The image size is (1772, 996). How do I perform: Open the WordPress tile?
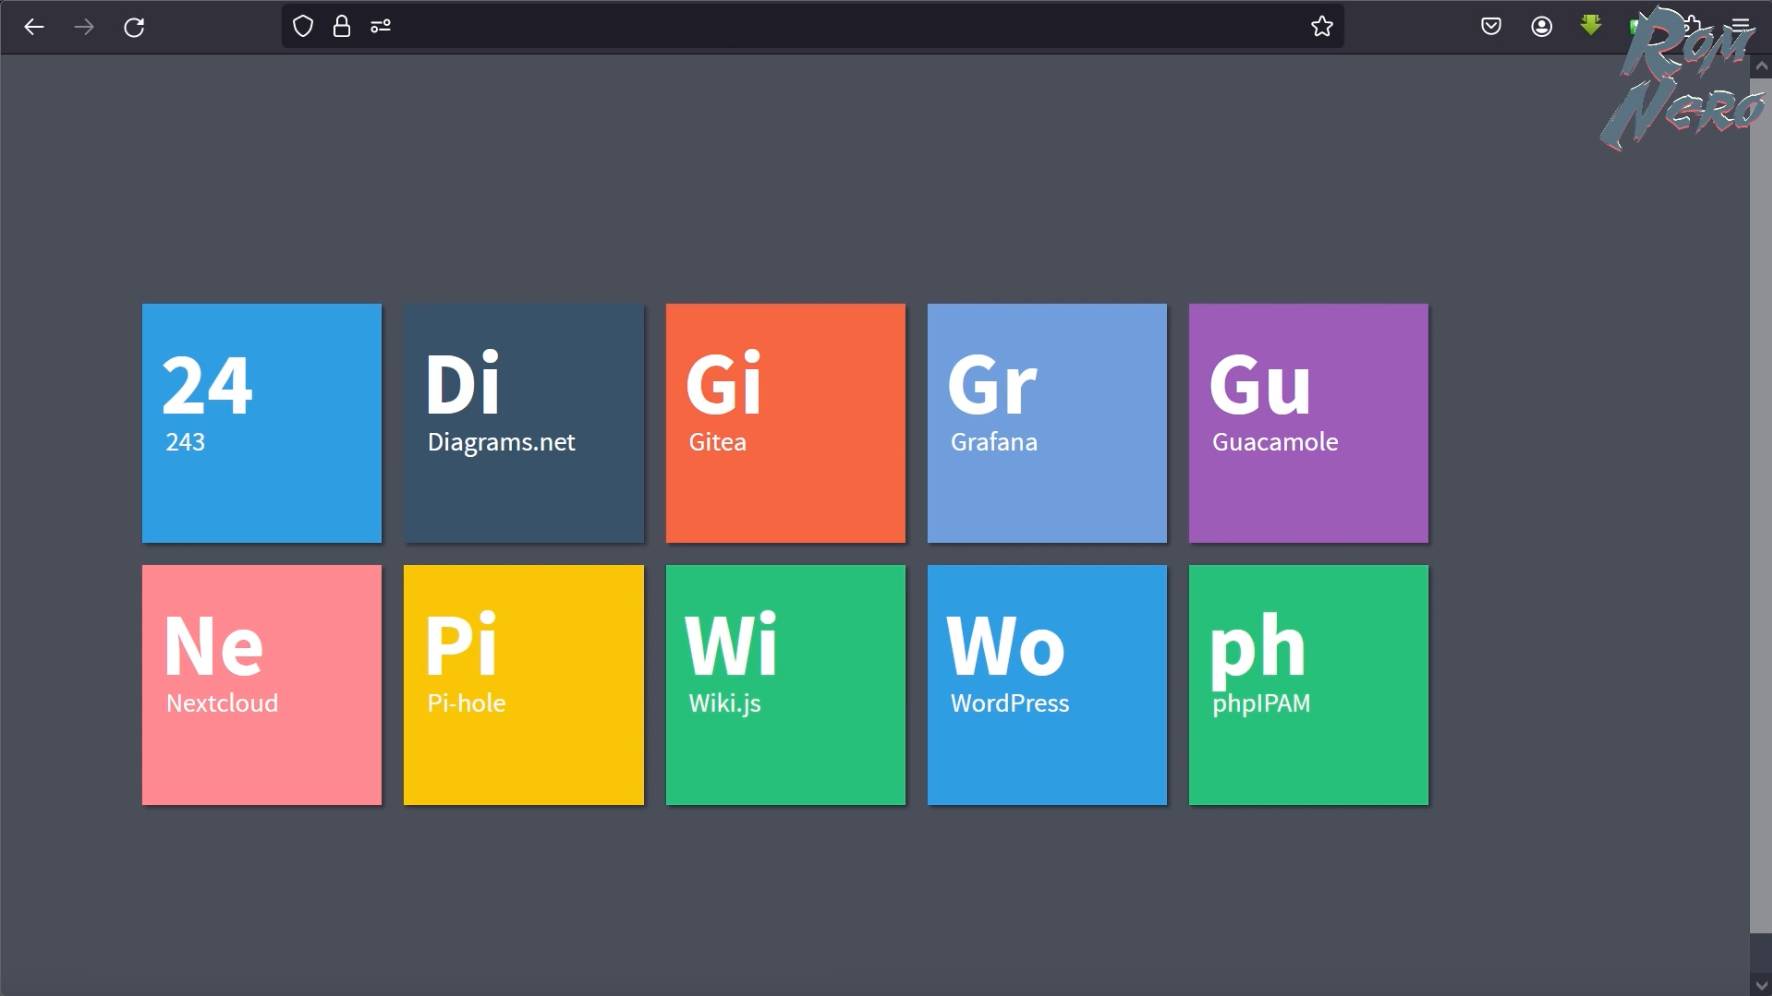click(1047, 685)
